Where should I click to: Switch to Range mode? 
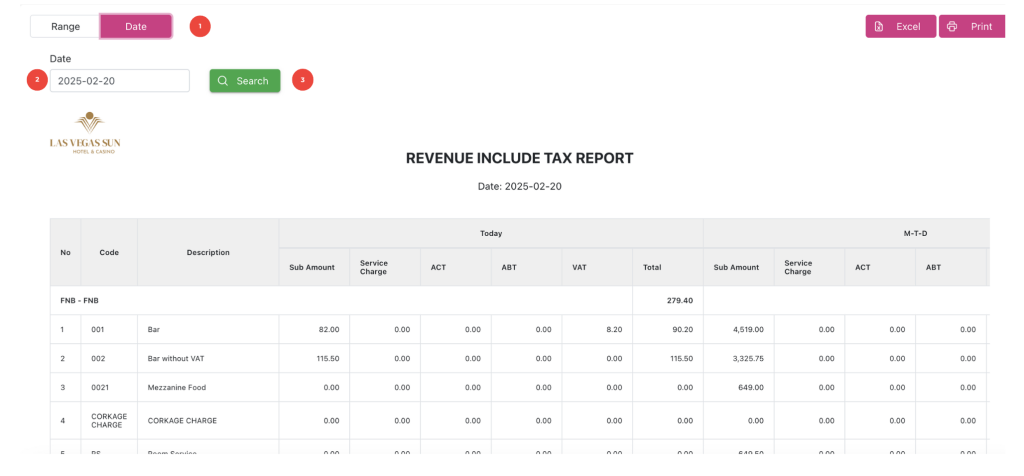[65, 27]
